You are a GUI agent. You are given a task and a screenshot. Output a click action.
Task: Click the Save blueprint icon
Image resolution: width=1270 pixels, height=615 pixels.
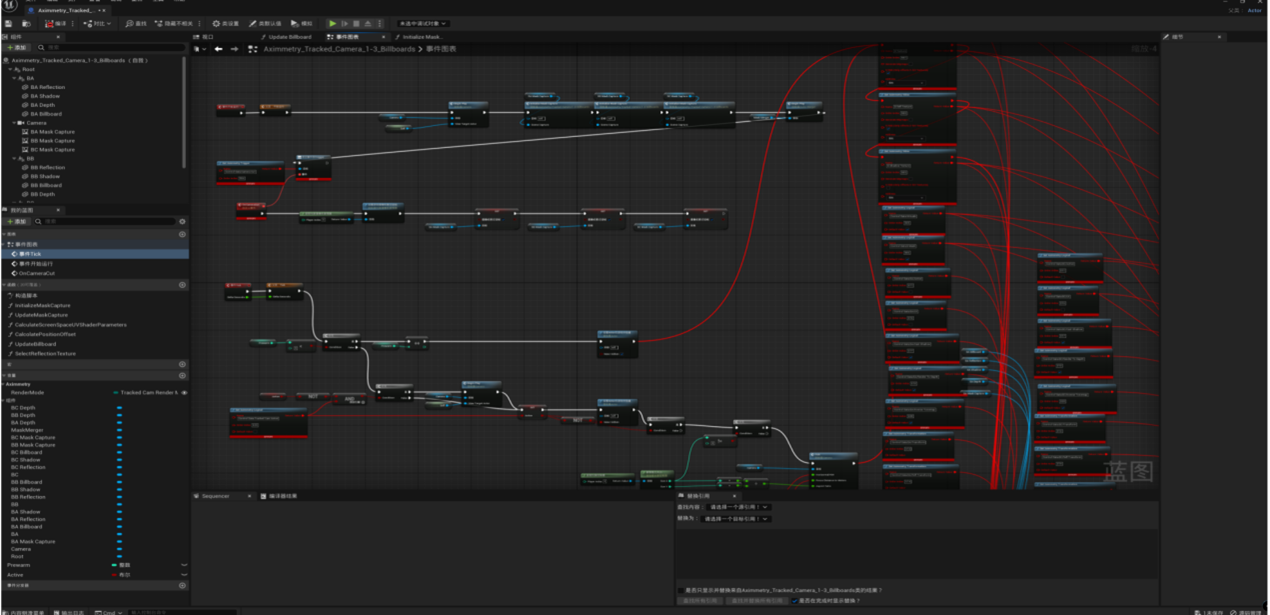[x=9, y=23]
